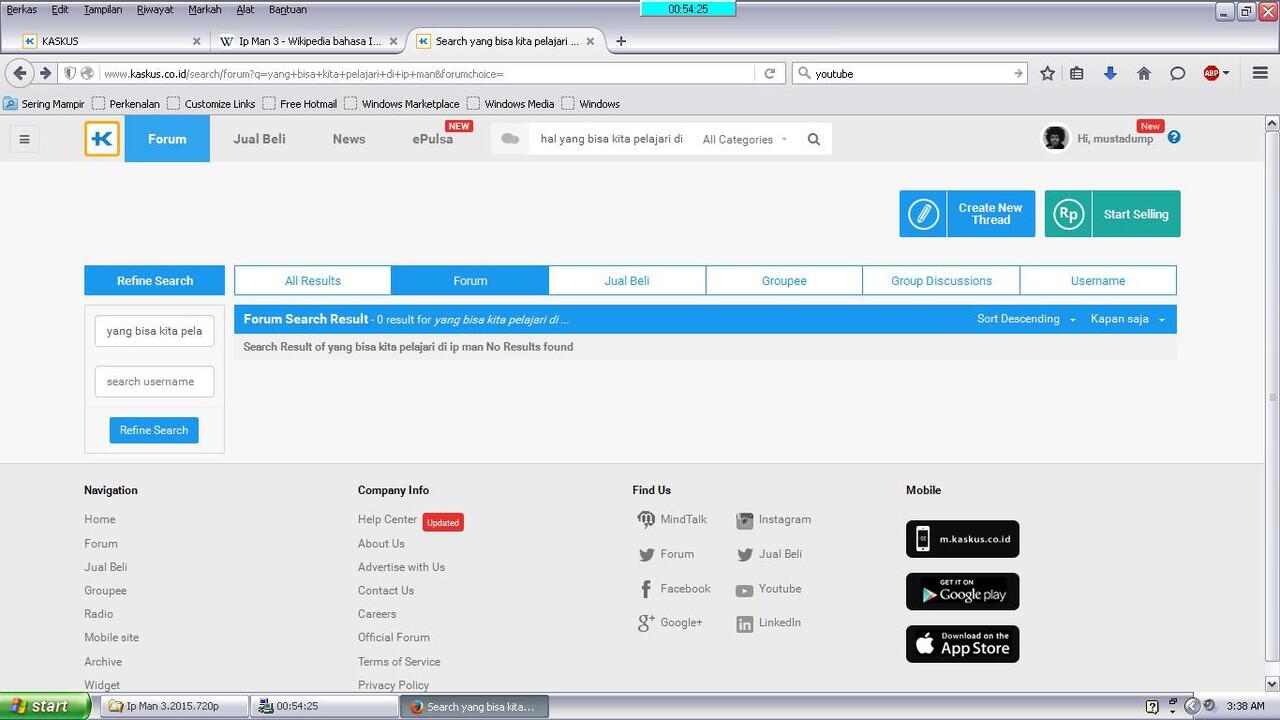Screen dimensions: 1280x720
Task: Click the blue help question mark icon
Action: (1174, 137)
